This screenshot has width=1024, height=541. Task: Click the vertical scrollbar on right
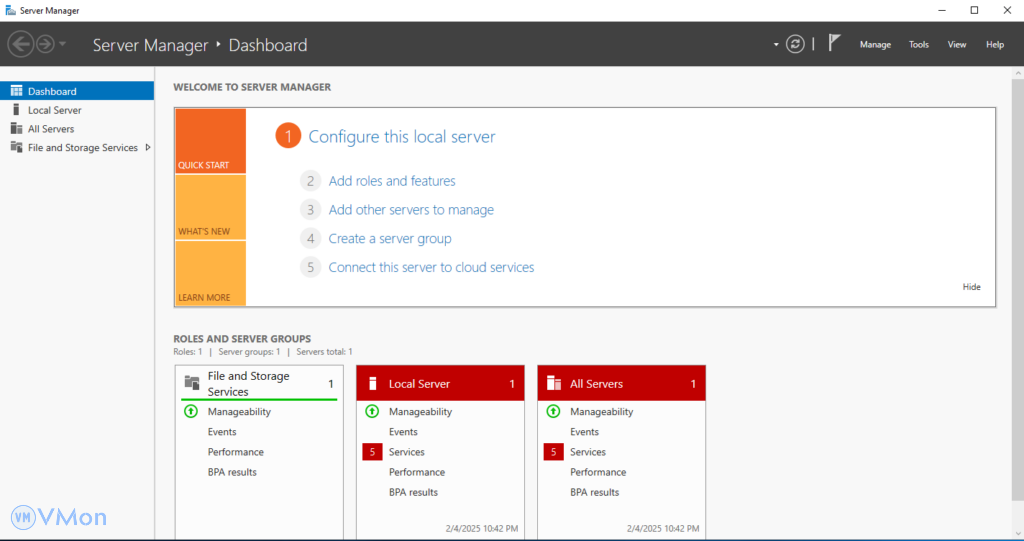click(x=1016, y=300)
